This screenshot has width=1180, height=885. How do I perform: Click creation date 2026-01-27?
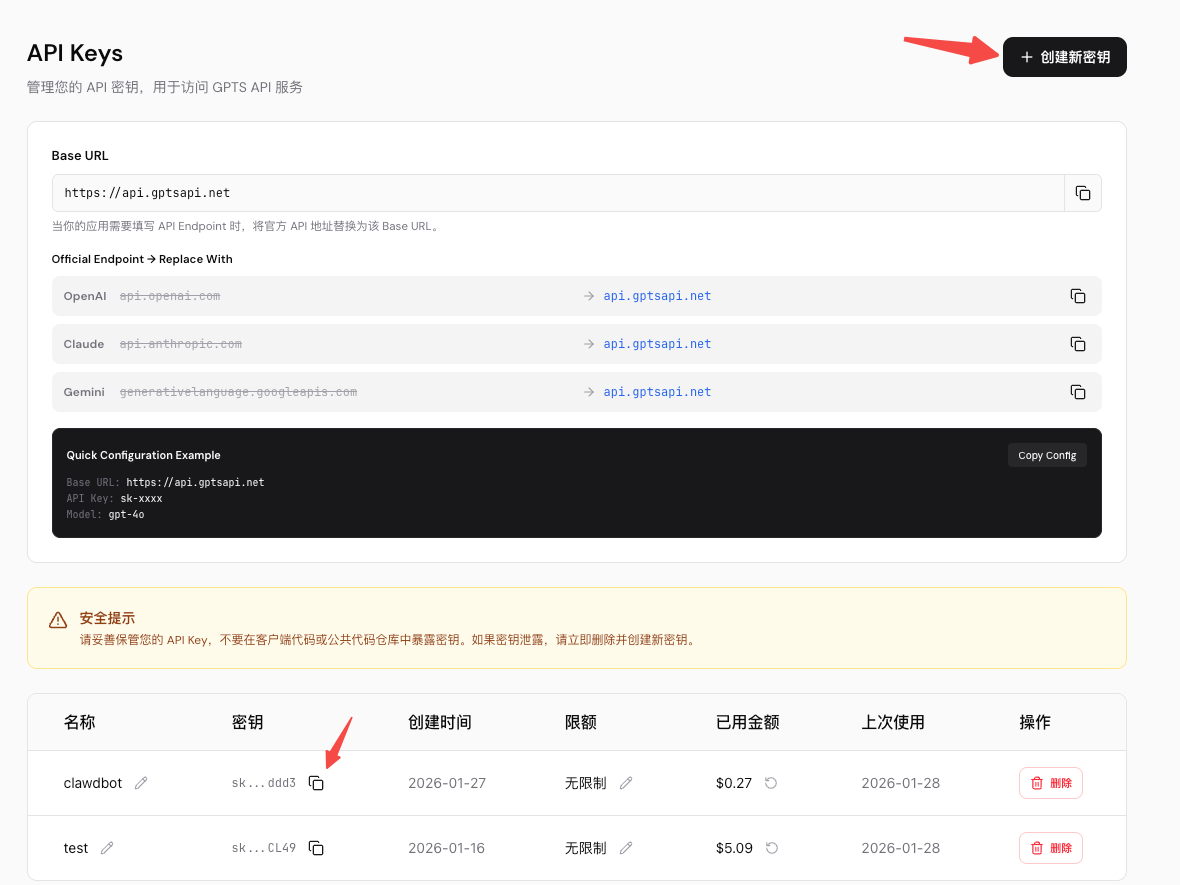tap(447, 783)
